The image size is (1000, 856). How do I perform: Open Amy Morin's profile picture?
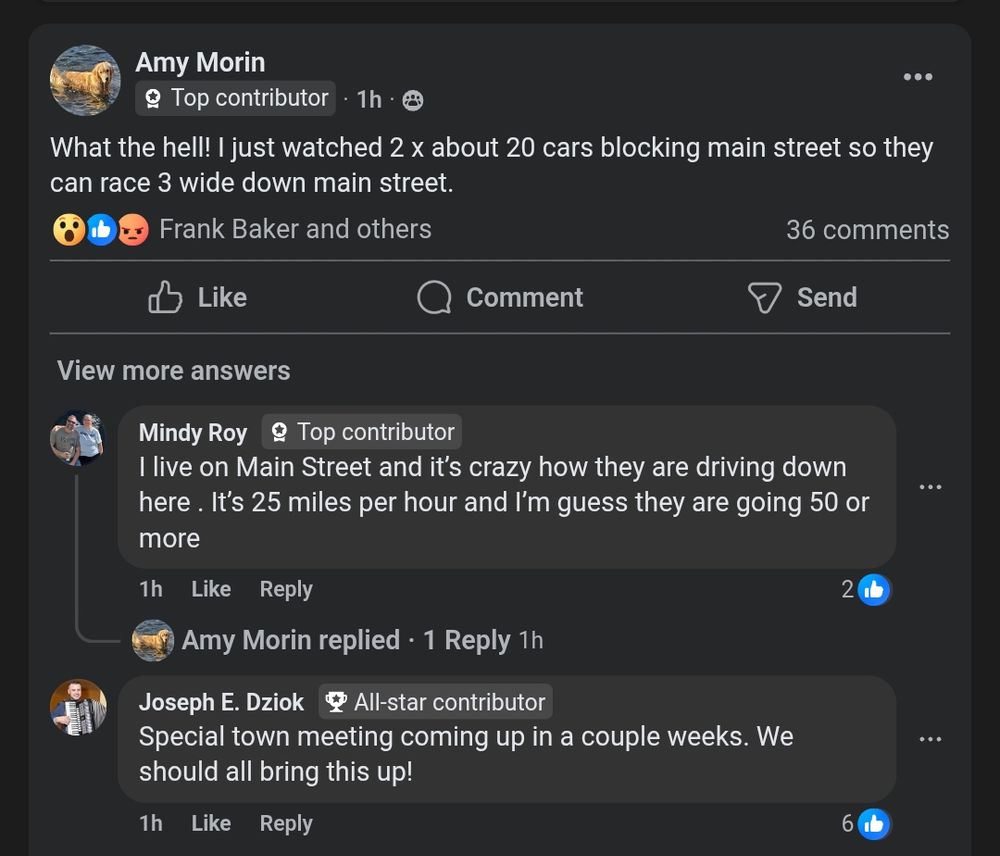pos(85,80)
